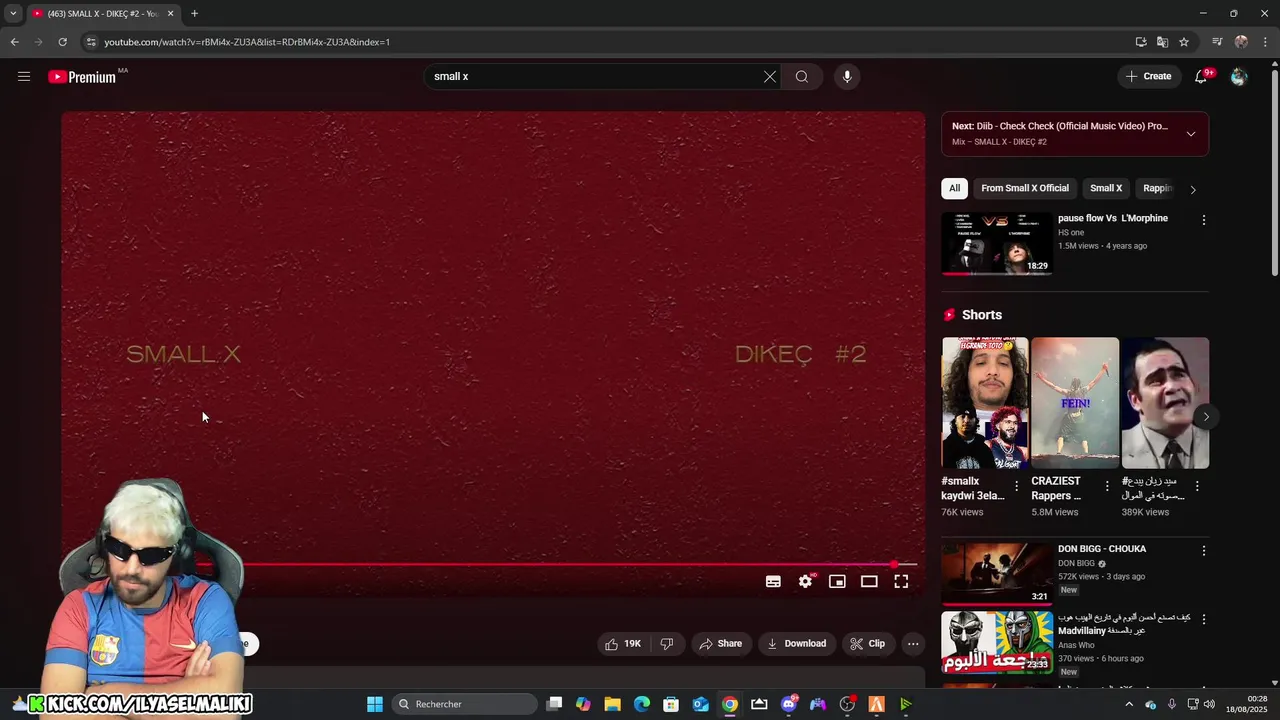Screen dimensions: 1280x720
Task: Click the address bar URL
Action: pyautogui.click(x=247, y=42)
